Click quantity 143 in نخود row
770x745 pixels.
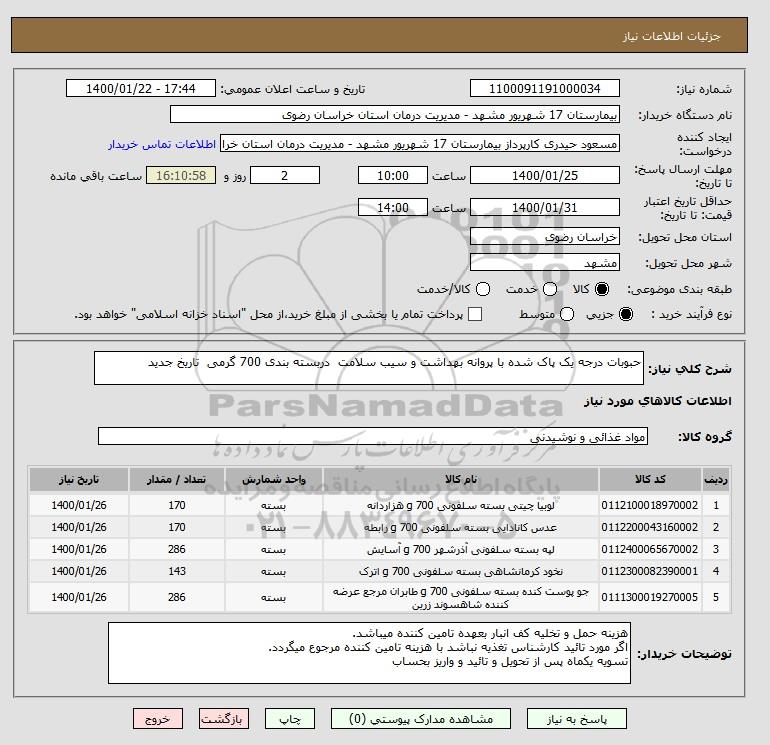177,572
